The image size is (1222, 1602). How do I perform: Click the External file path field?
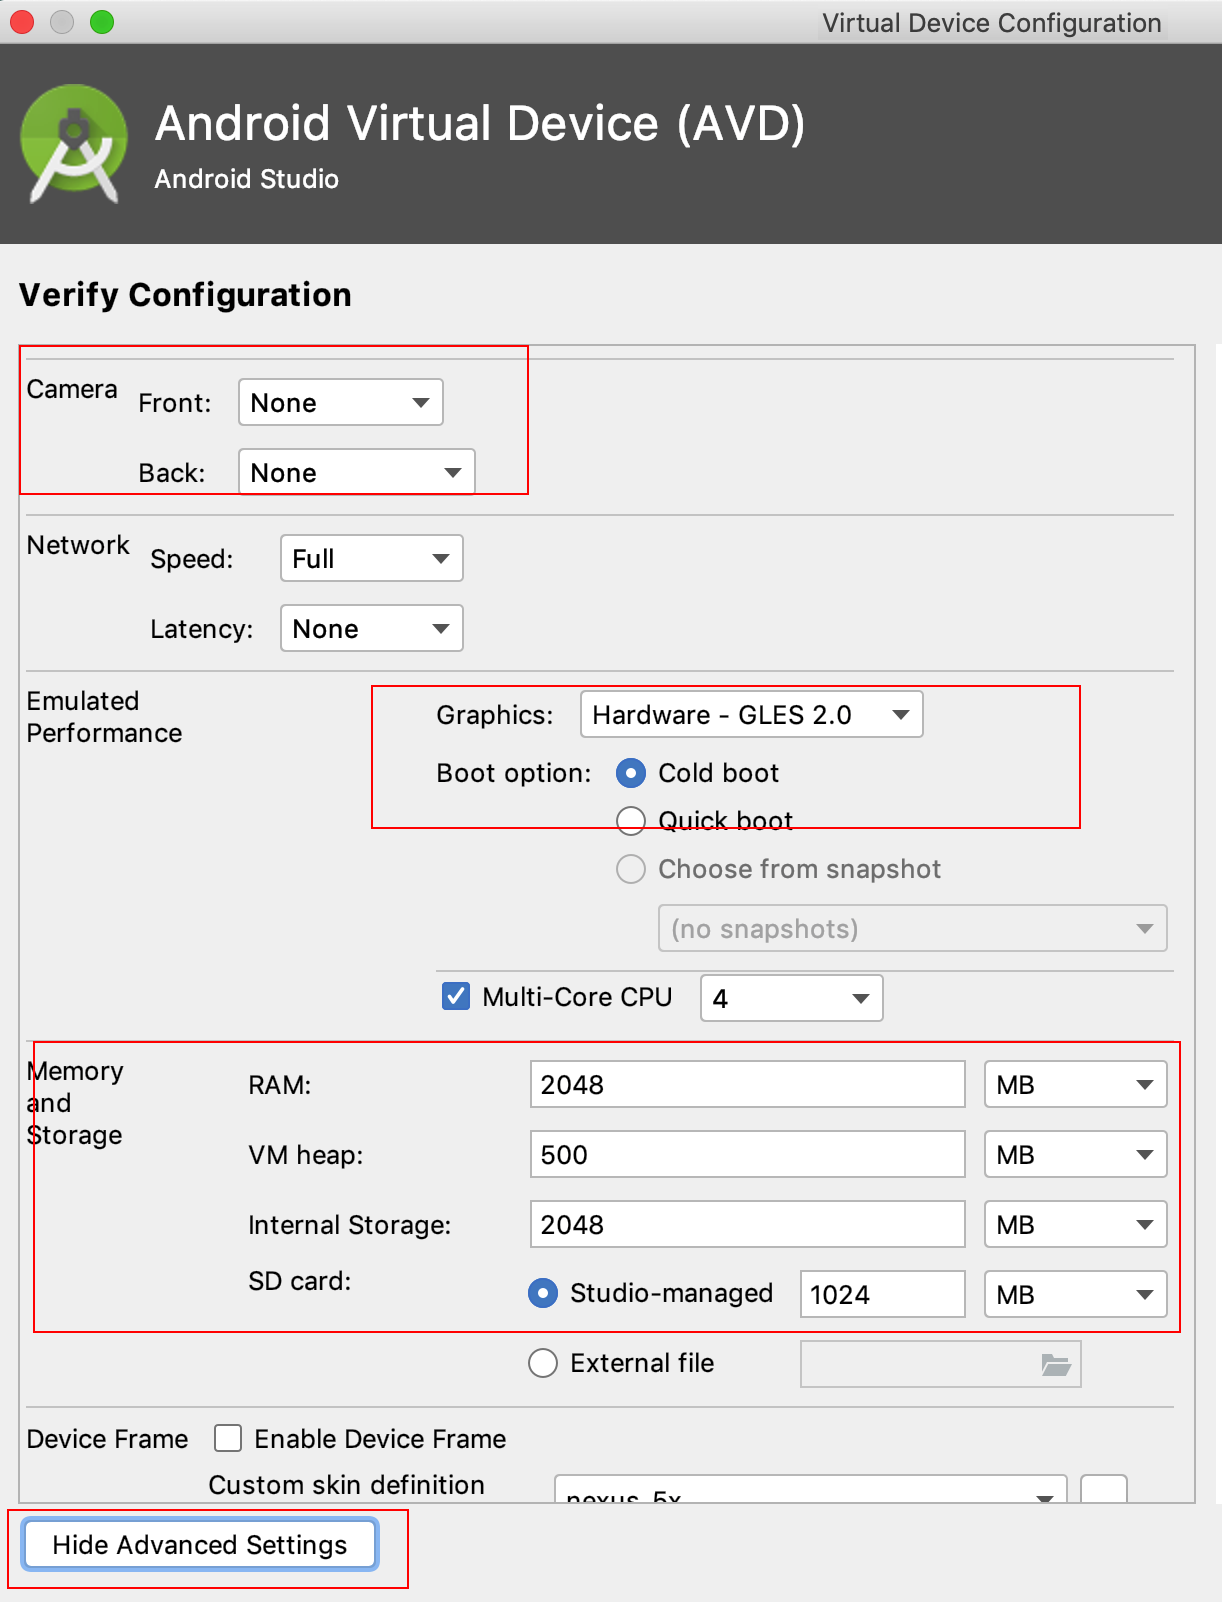[x=941, y=1364]
